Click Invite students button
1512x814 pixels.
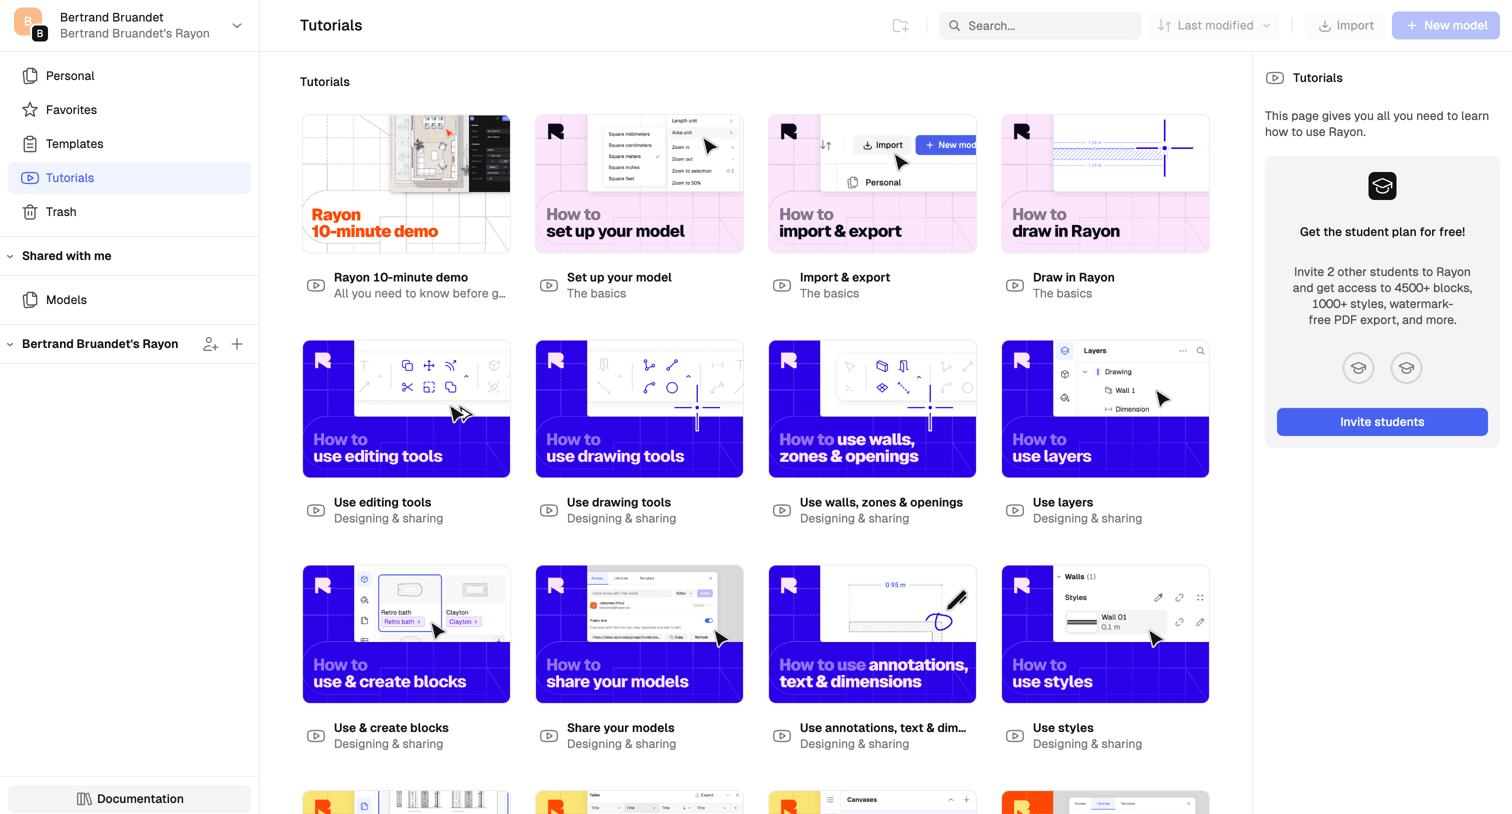click(1382, 422)
